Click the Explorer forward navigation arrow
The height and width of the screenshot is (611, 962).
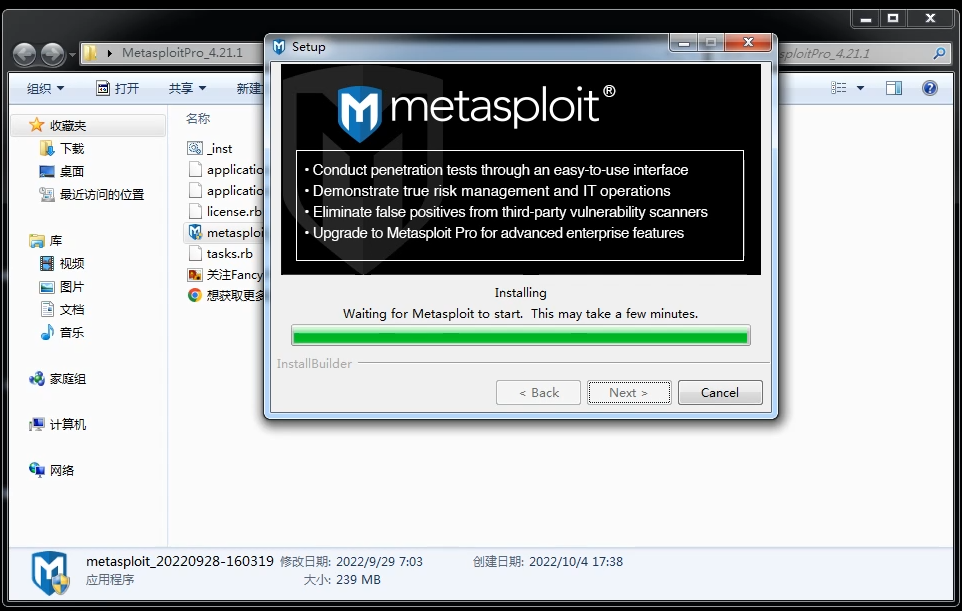[x=52, y=54]
